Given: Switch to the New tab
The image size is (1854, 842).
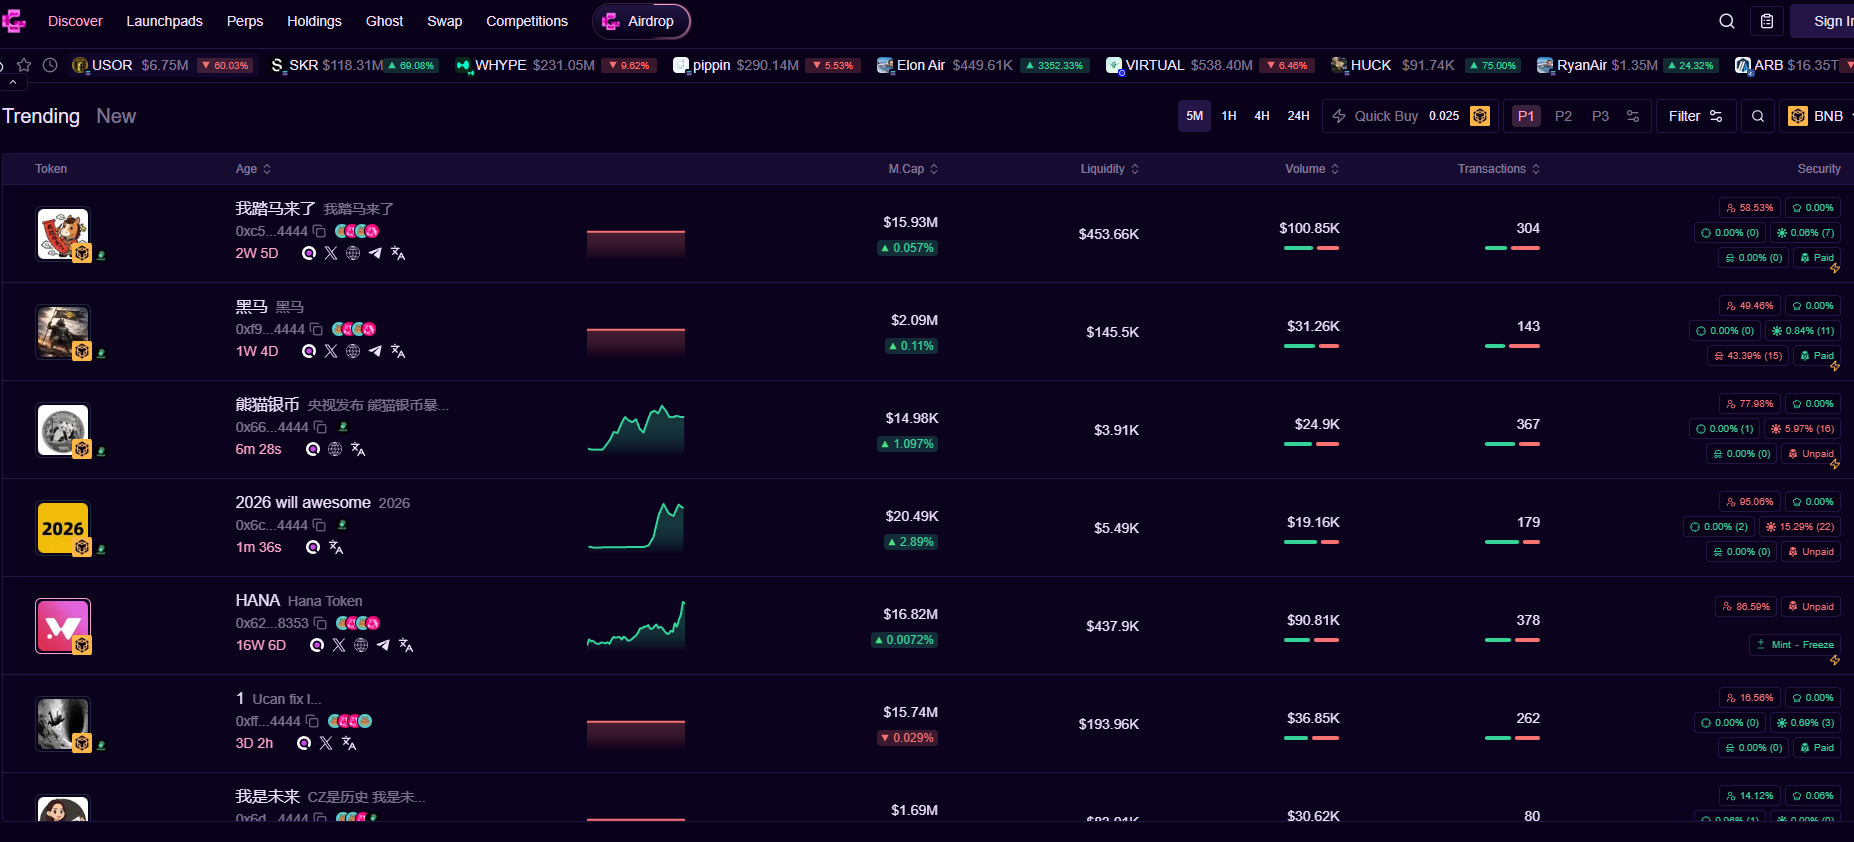Looking at the screenshot, I should [x=116, y=116].
